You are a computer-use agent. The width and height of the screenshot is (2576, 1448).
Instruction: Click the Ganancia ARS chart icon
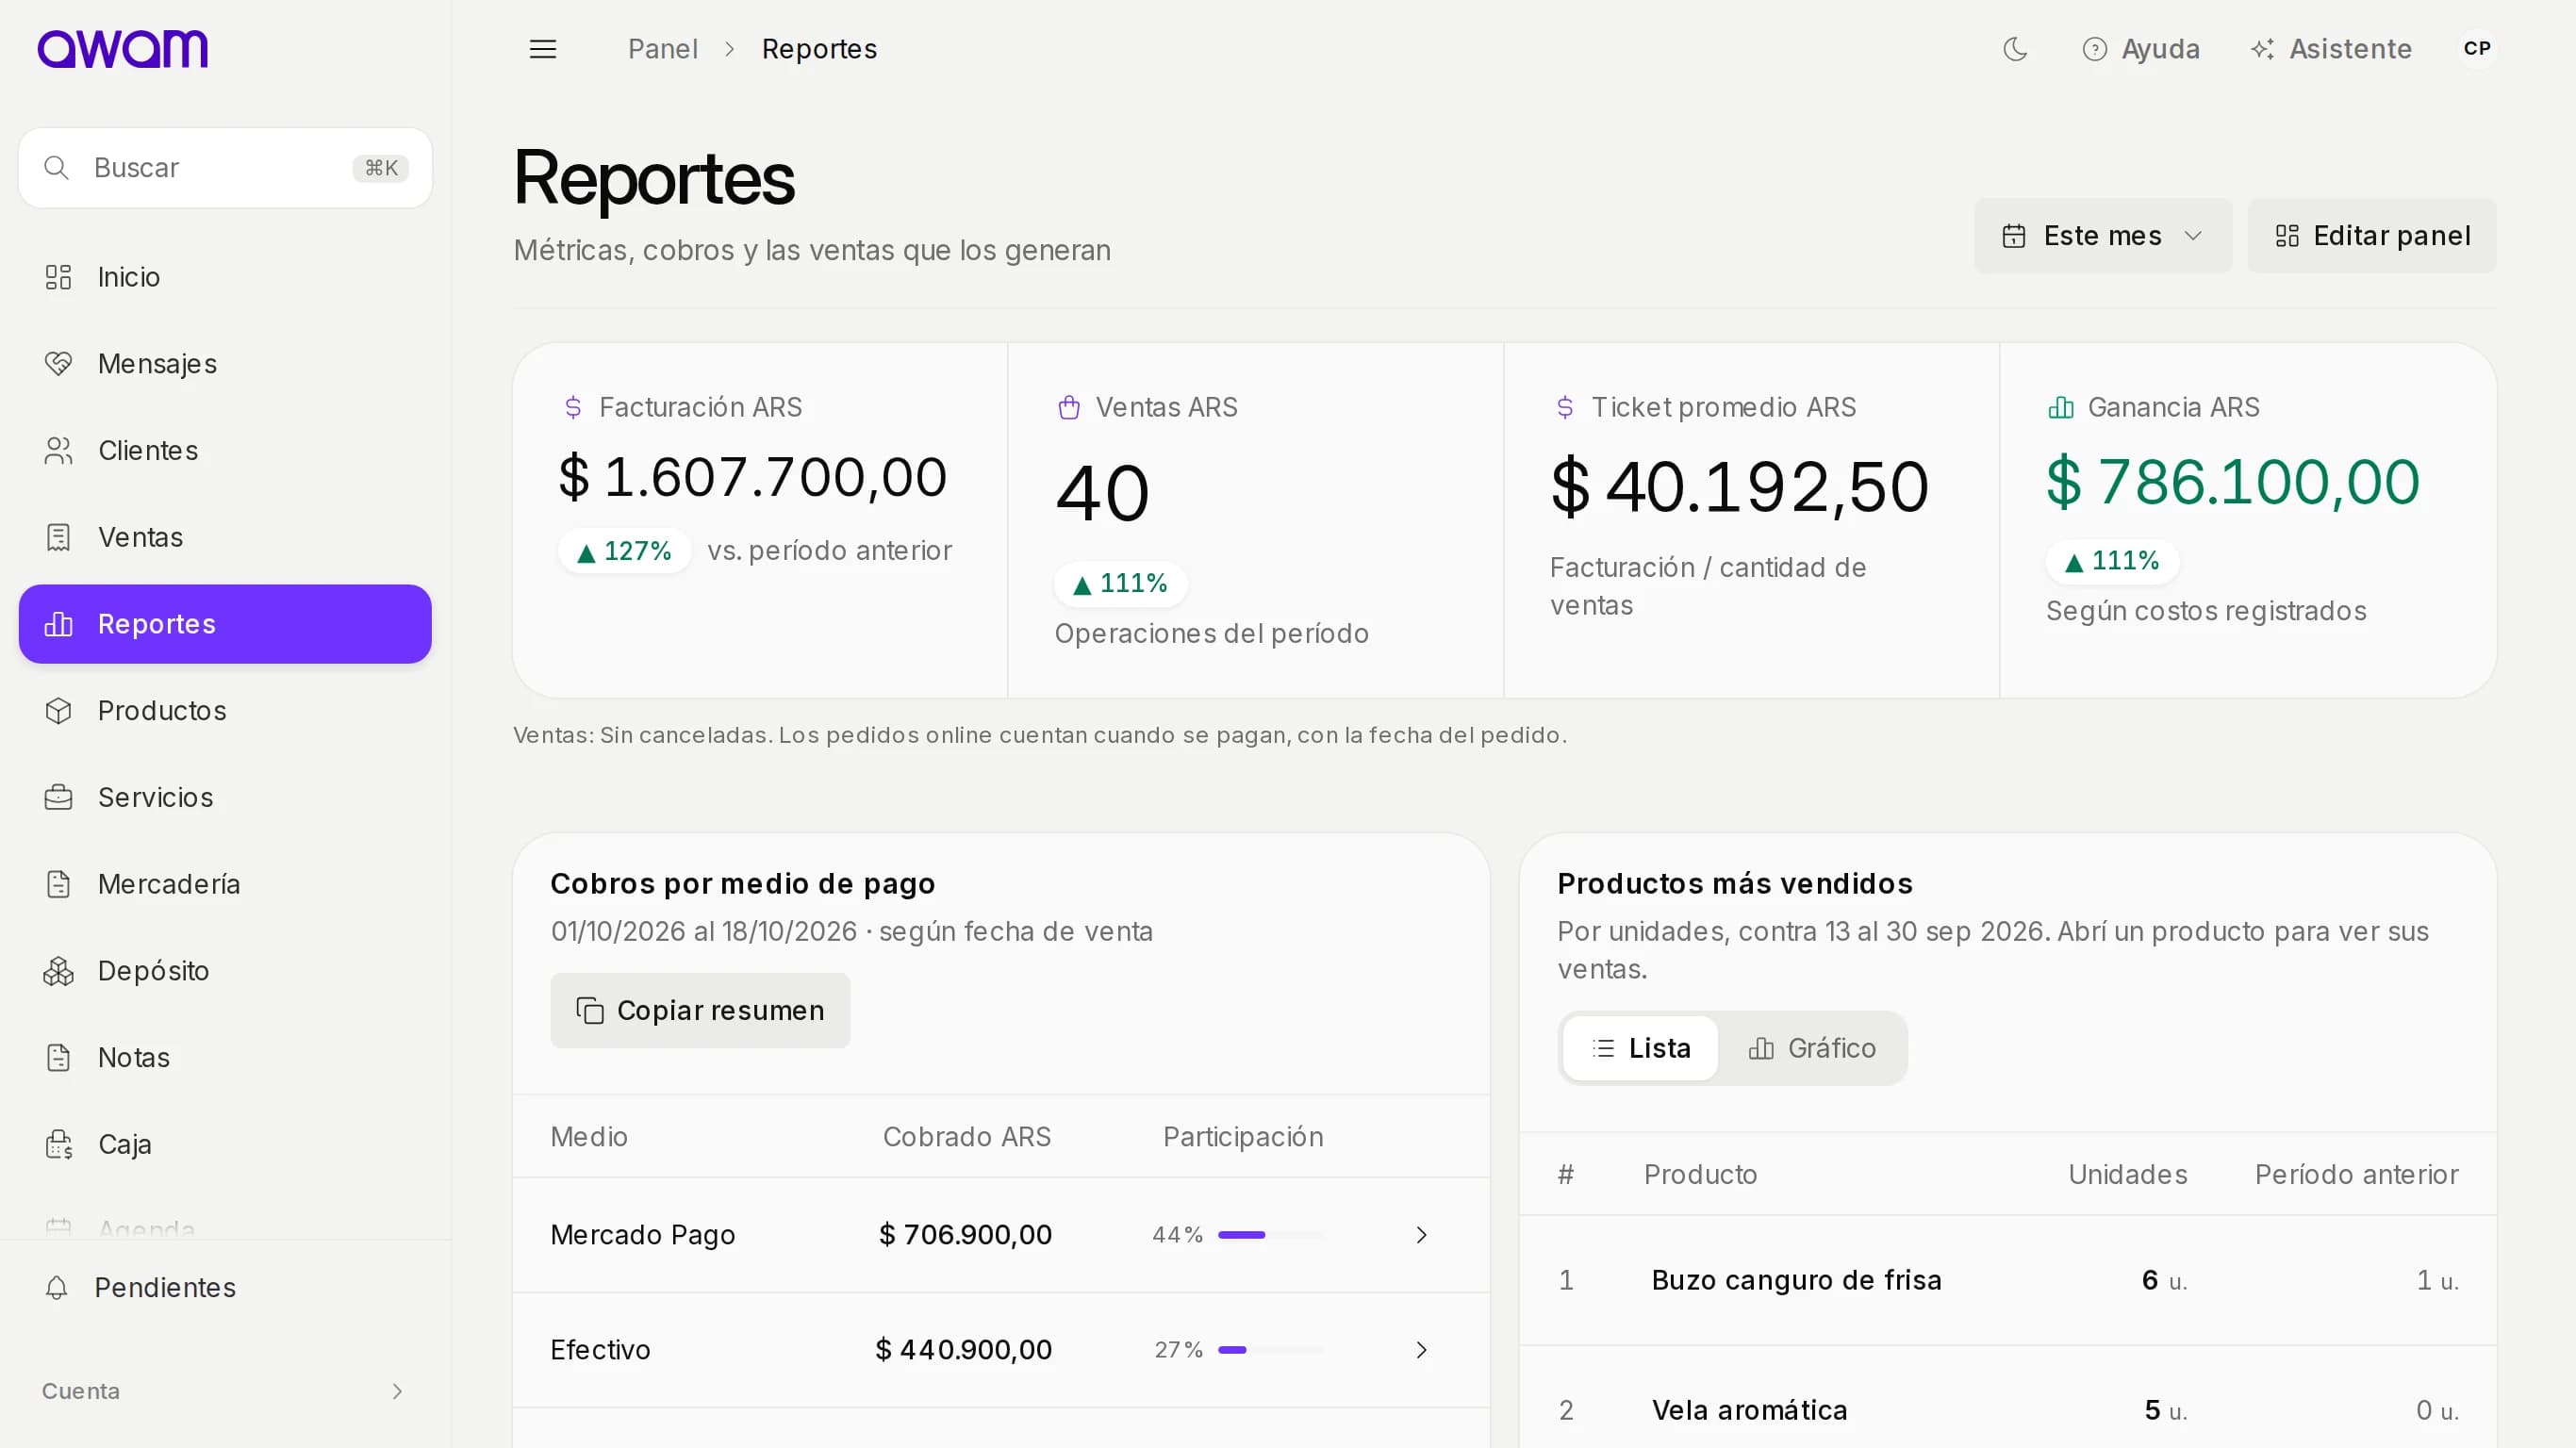point(2061,407)
